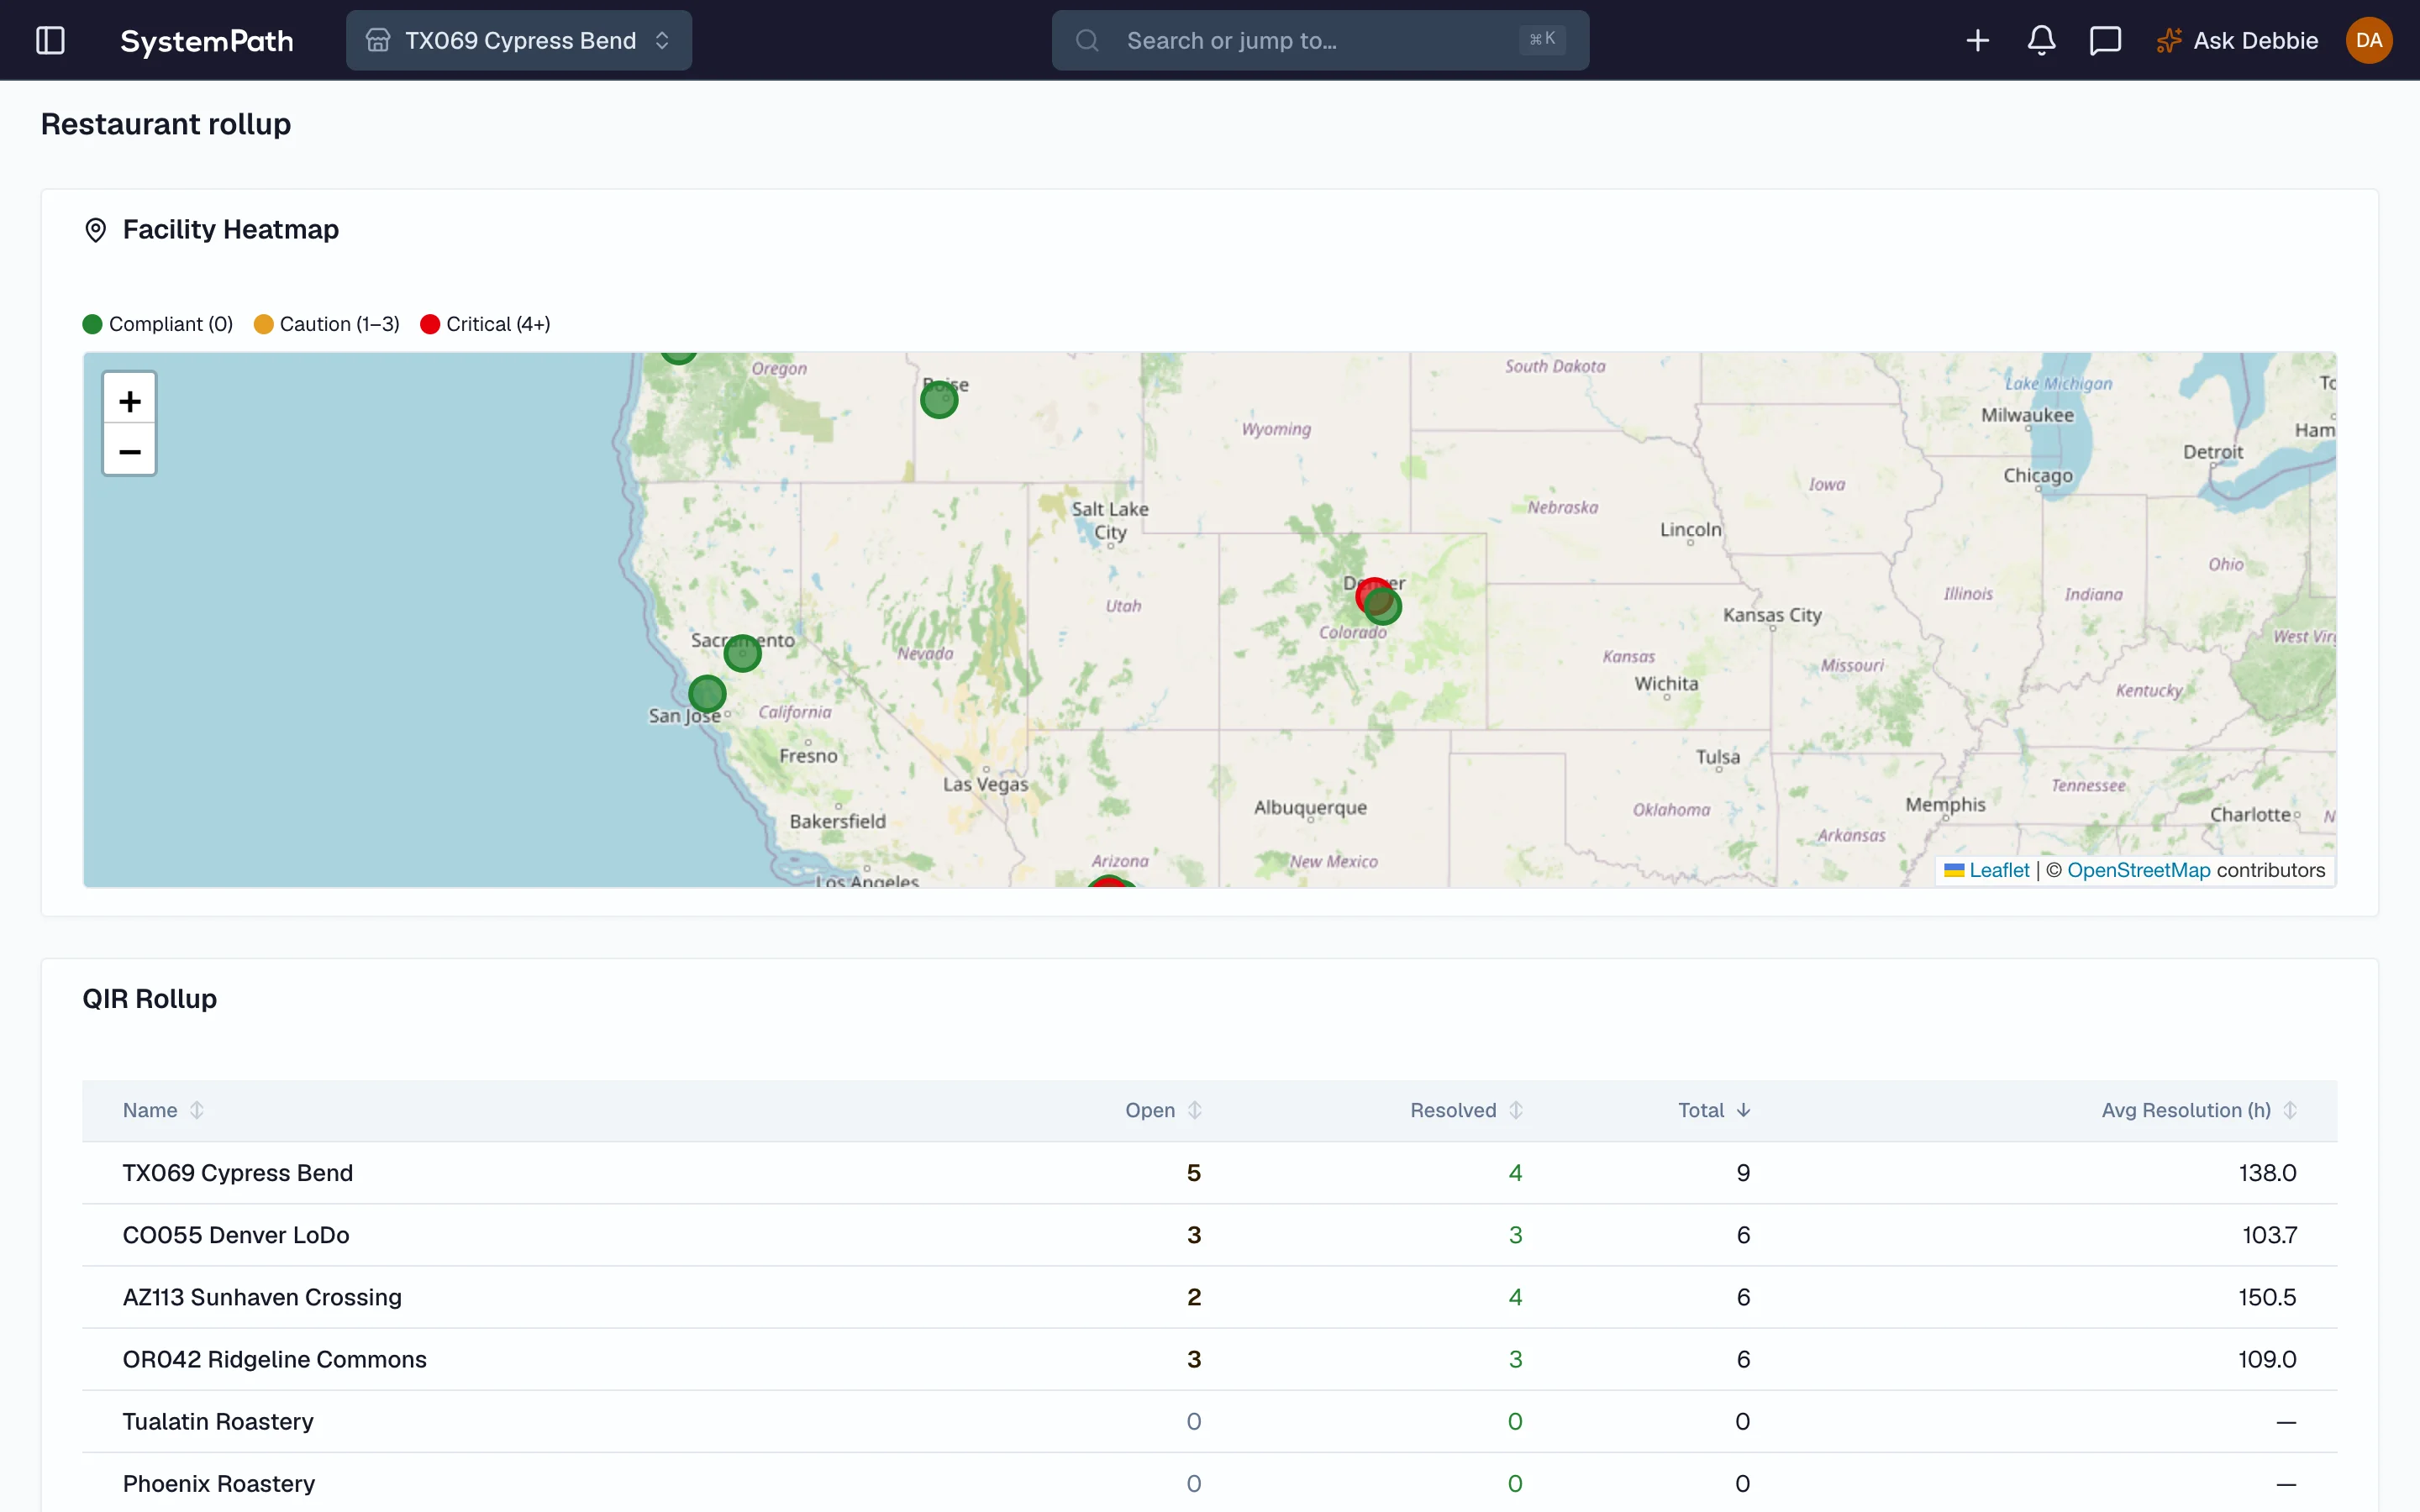2420x1512 pixels.
Task: Open Ask Debbie assistant
Action: (x=2237, y=40)
